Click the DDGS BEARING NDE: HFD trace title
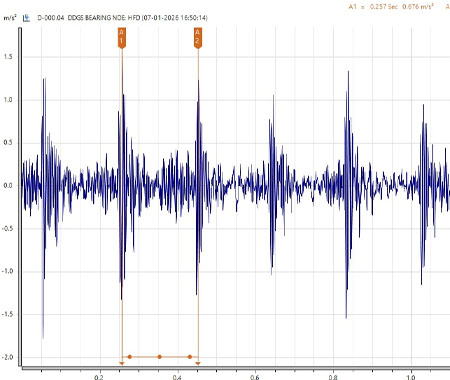The image size is (450, 380). pos(122,18)
